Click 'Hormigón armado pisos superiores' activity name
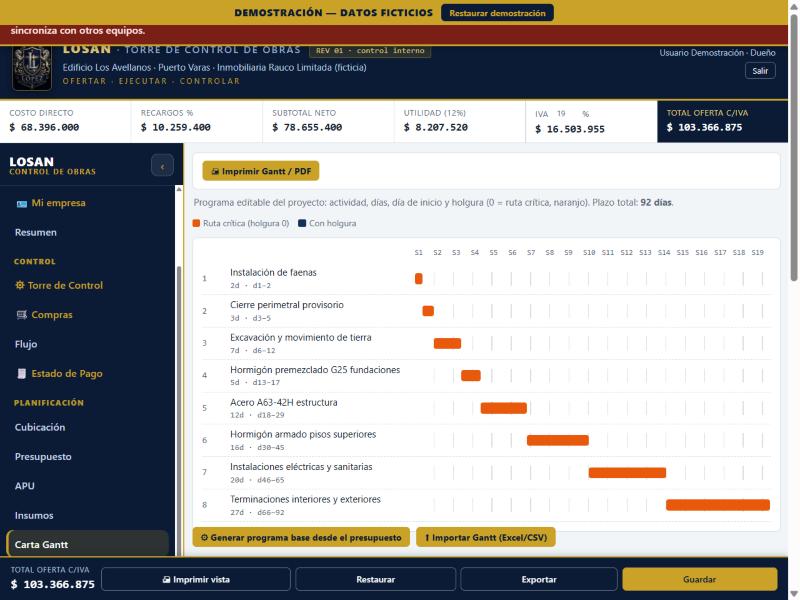Viewport: 800px width, 600px height. pyautogui.click(x=303, y=434)
